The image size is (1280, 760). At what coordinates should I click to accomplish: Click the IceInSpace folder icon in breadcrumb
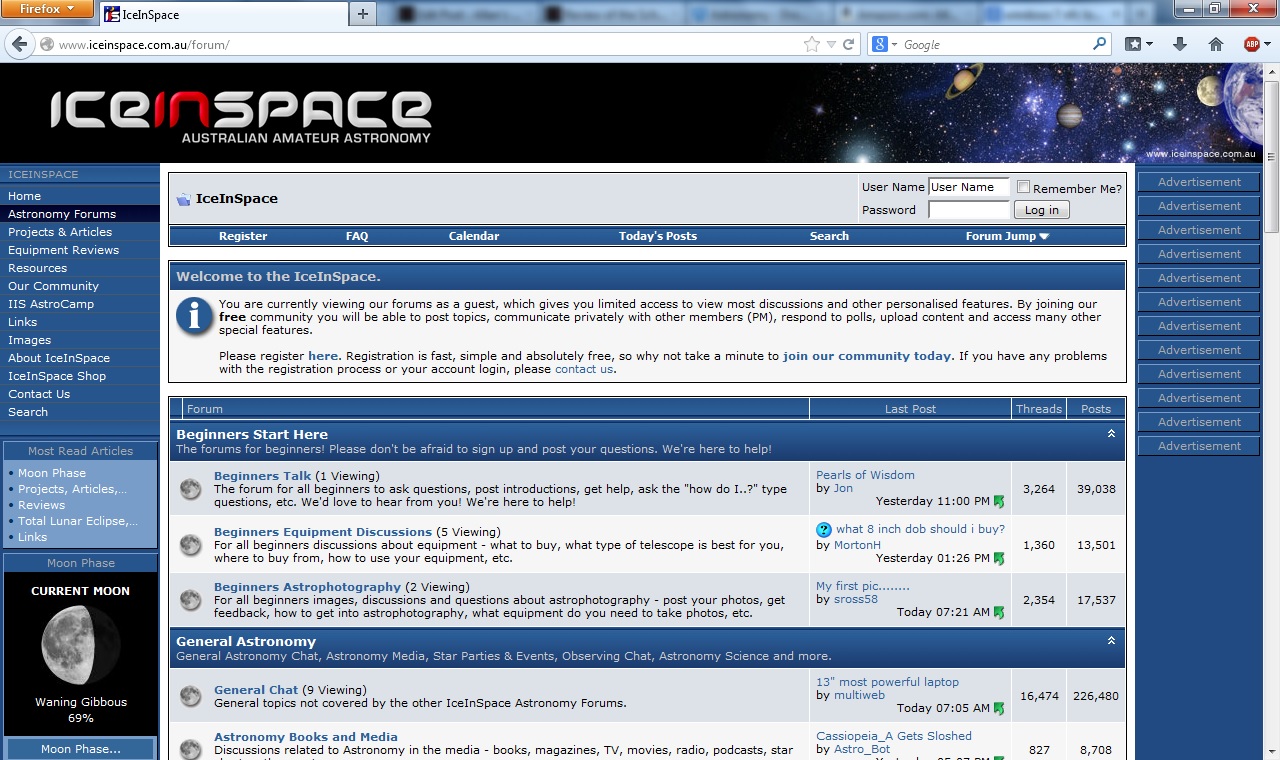click(183, 199)
